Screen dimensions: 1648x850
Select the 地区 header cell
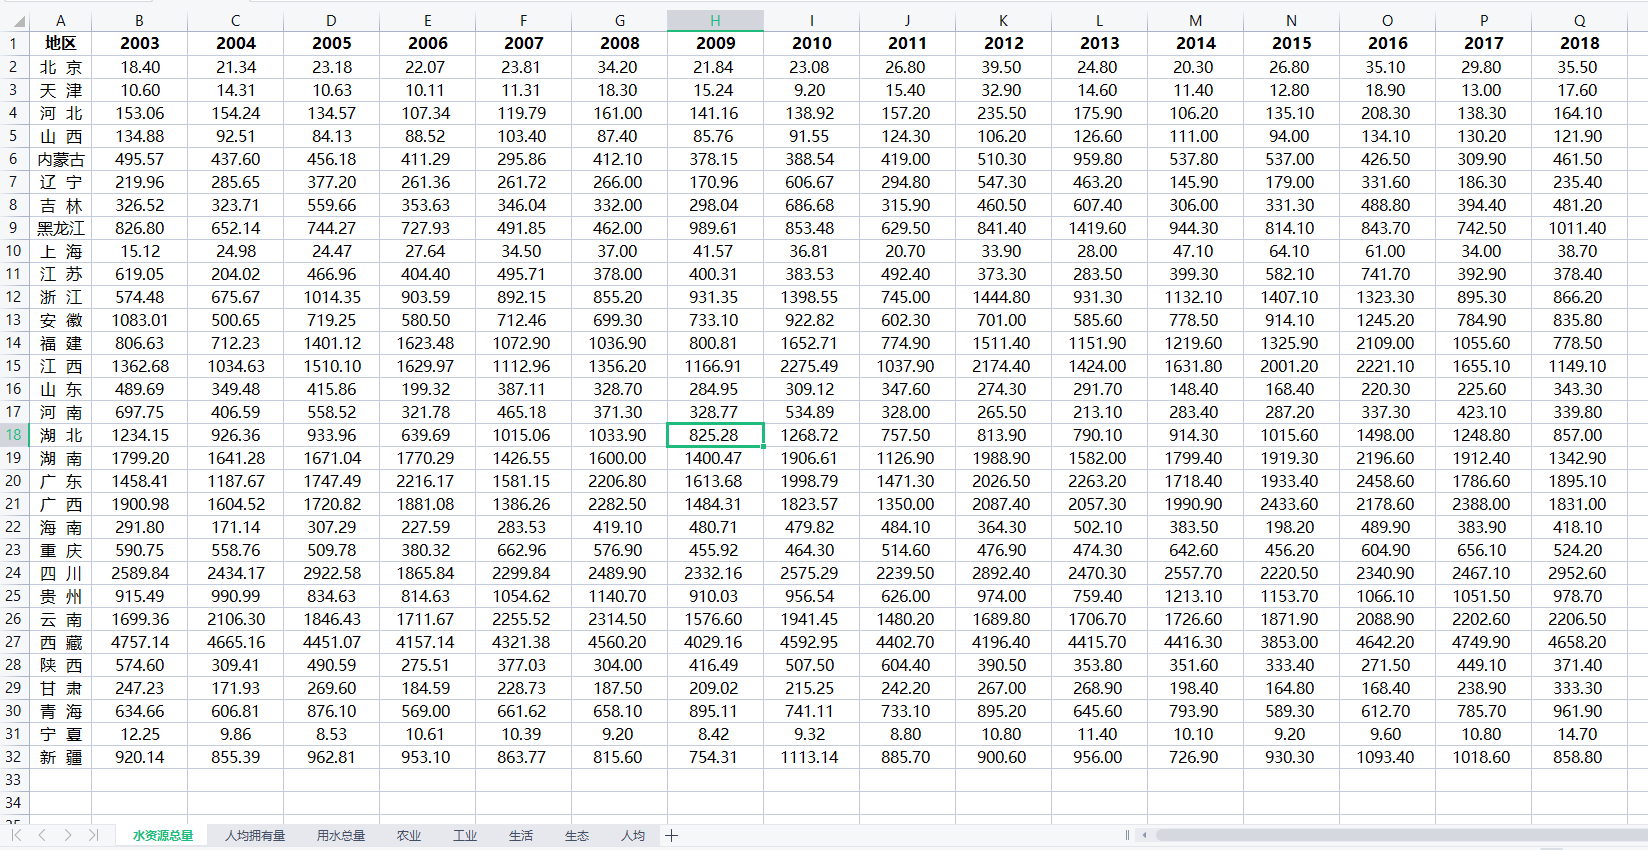point(61,43)
